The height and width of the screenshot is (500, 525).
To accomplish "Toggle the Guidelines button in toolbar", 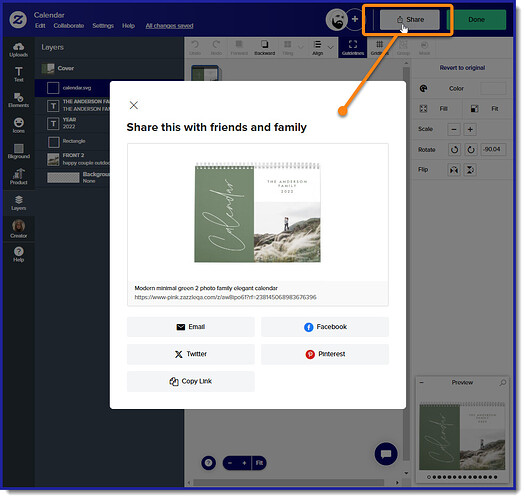I will point(353,48).
